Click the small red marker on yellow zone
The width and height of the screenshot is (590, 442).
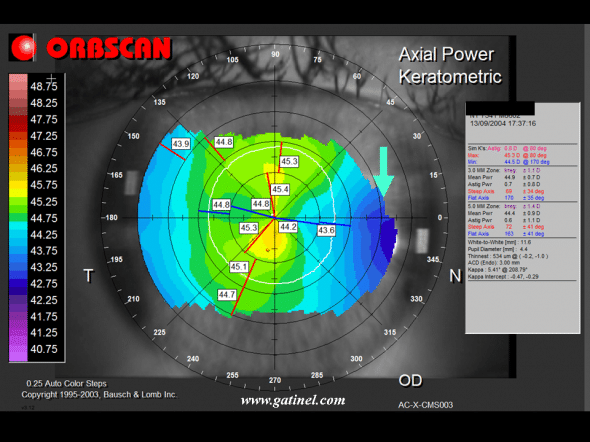(268, 250)
